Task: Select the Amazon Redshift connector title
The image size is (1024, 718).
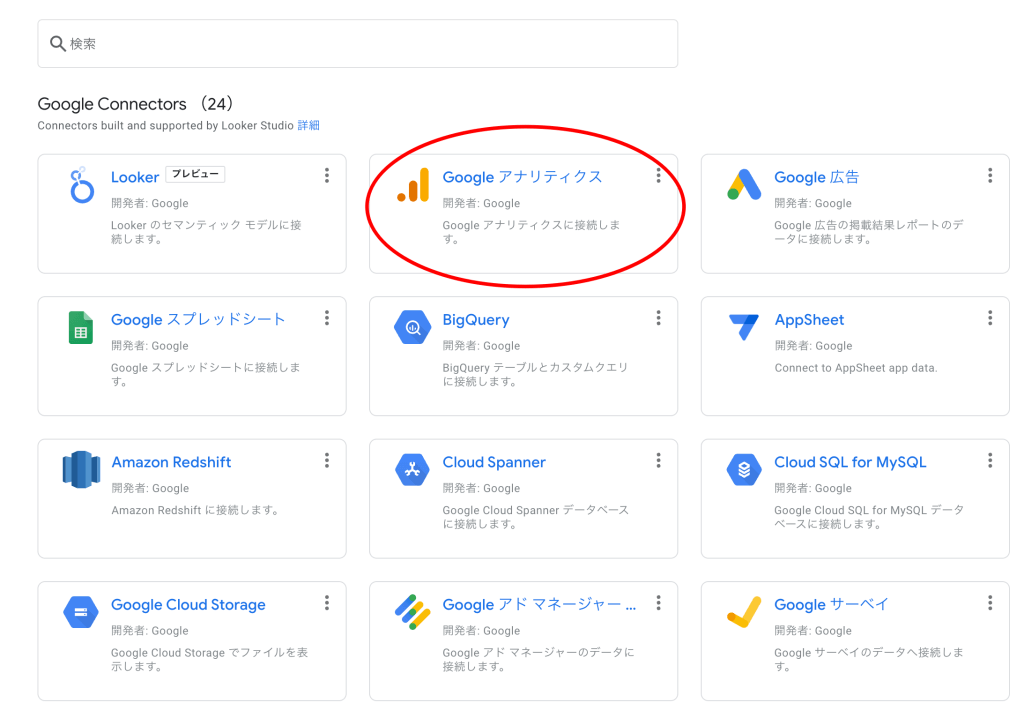Action: pos(171,462)
